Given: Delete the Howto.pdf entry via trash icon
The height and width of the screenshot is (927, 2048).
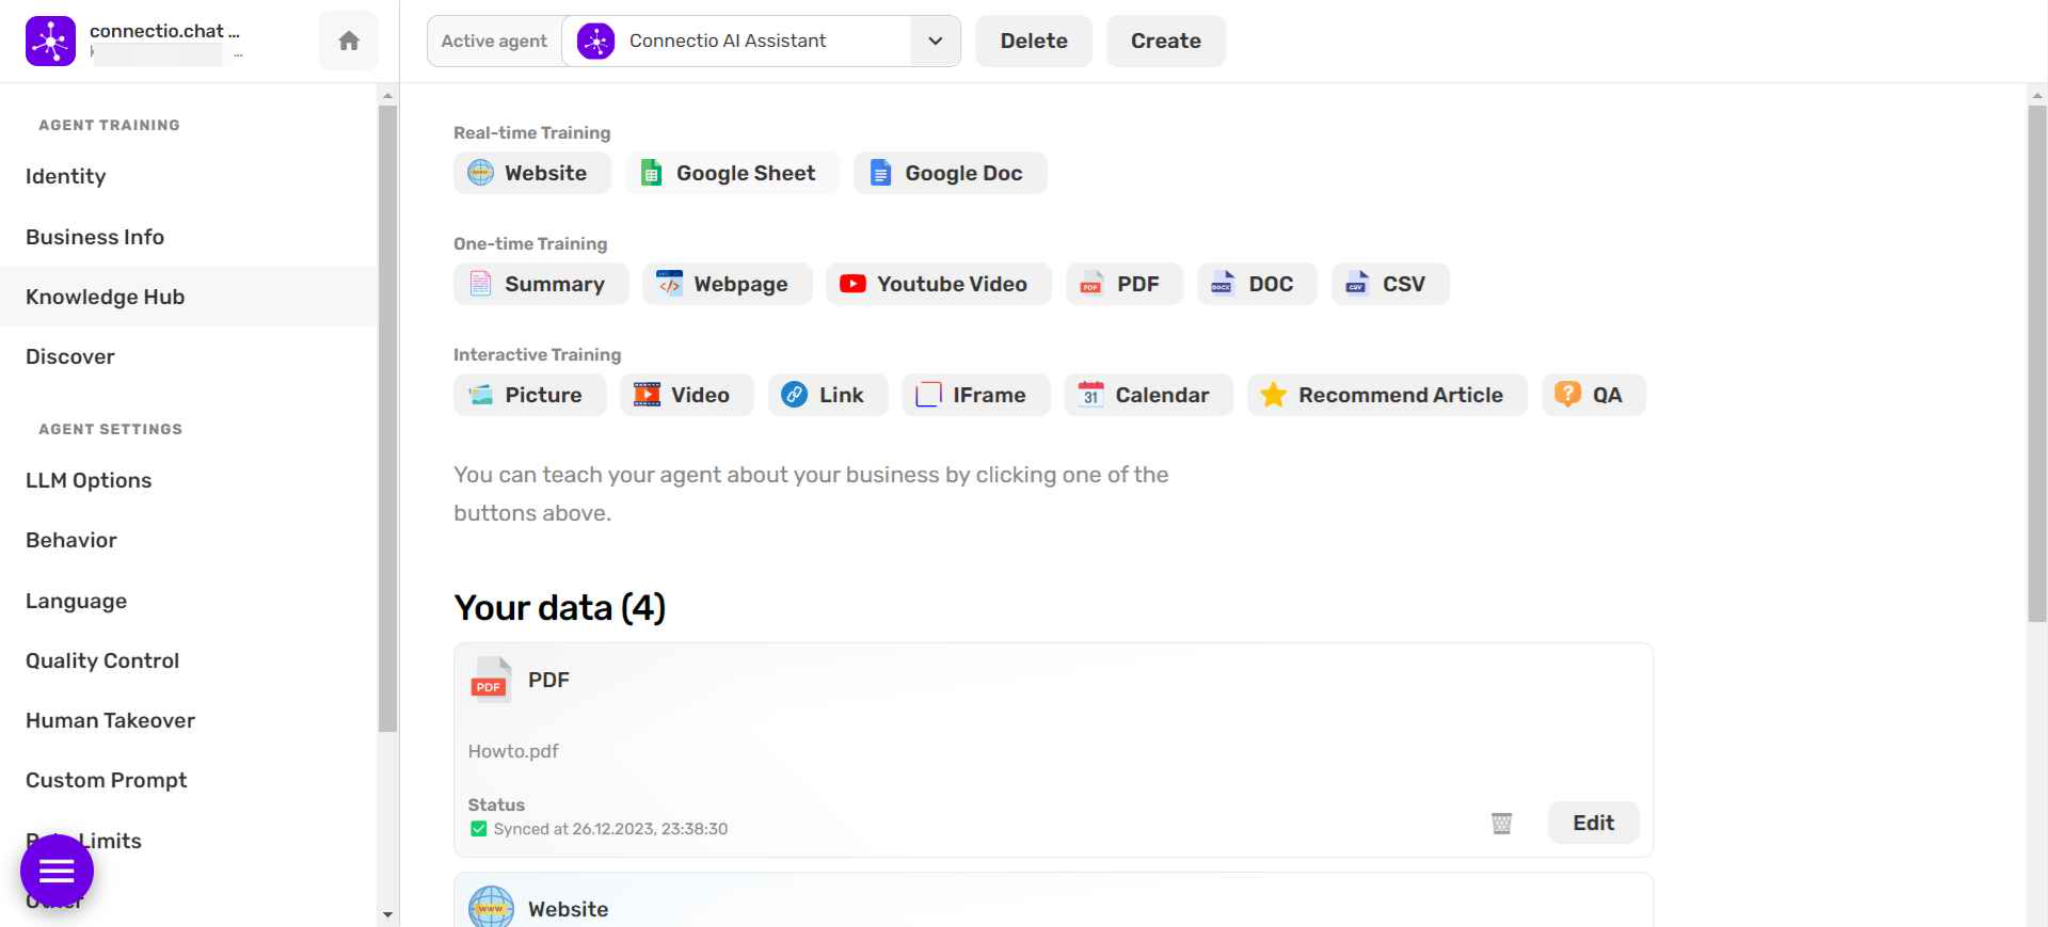Looking at the screenshot, I should click(1501, 823).
